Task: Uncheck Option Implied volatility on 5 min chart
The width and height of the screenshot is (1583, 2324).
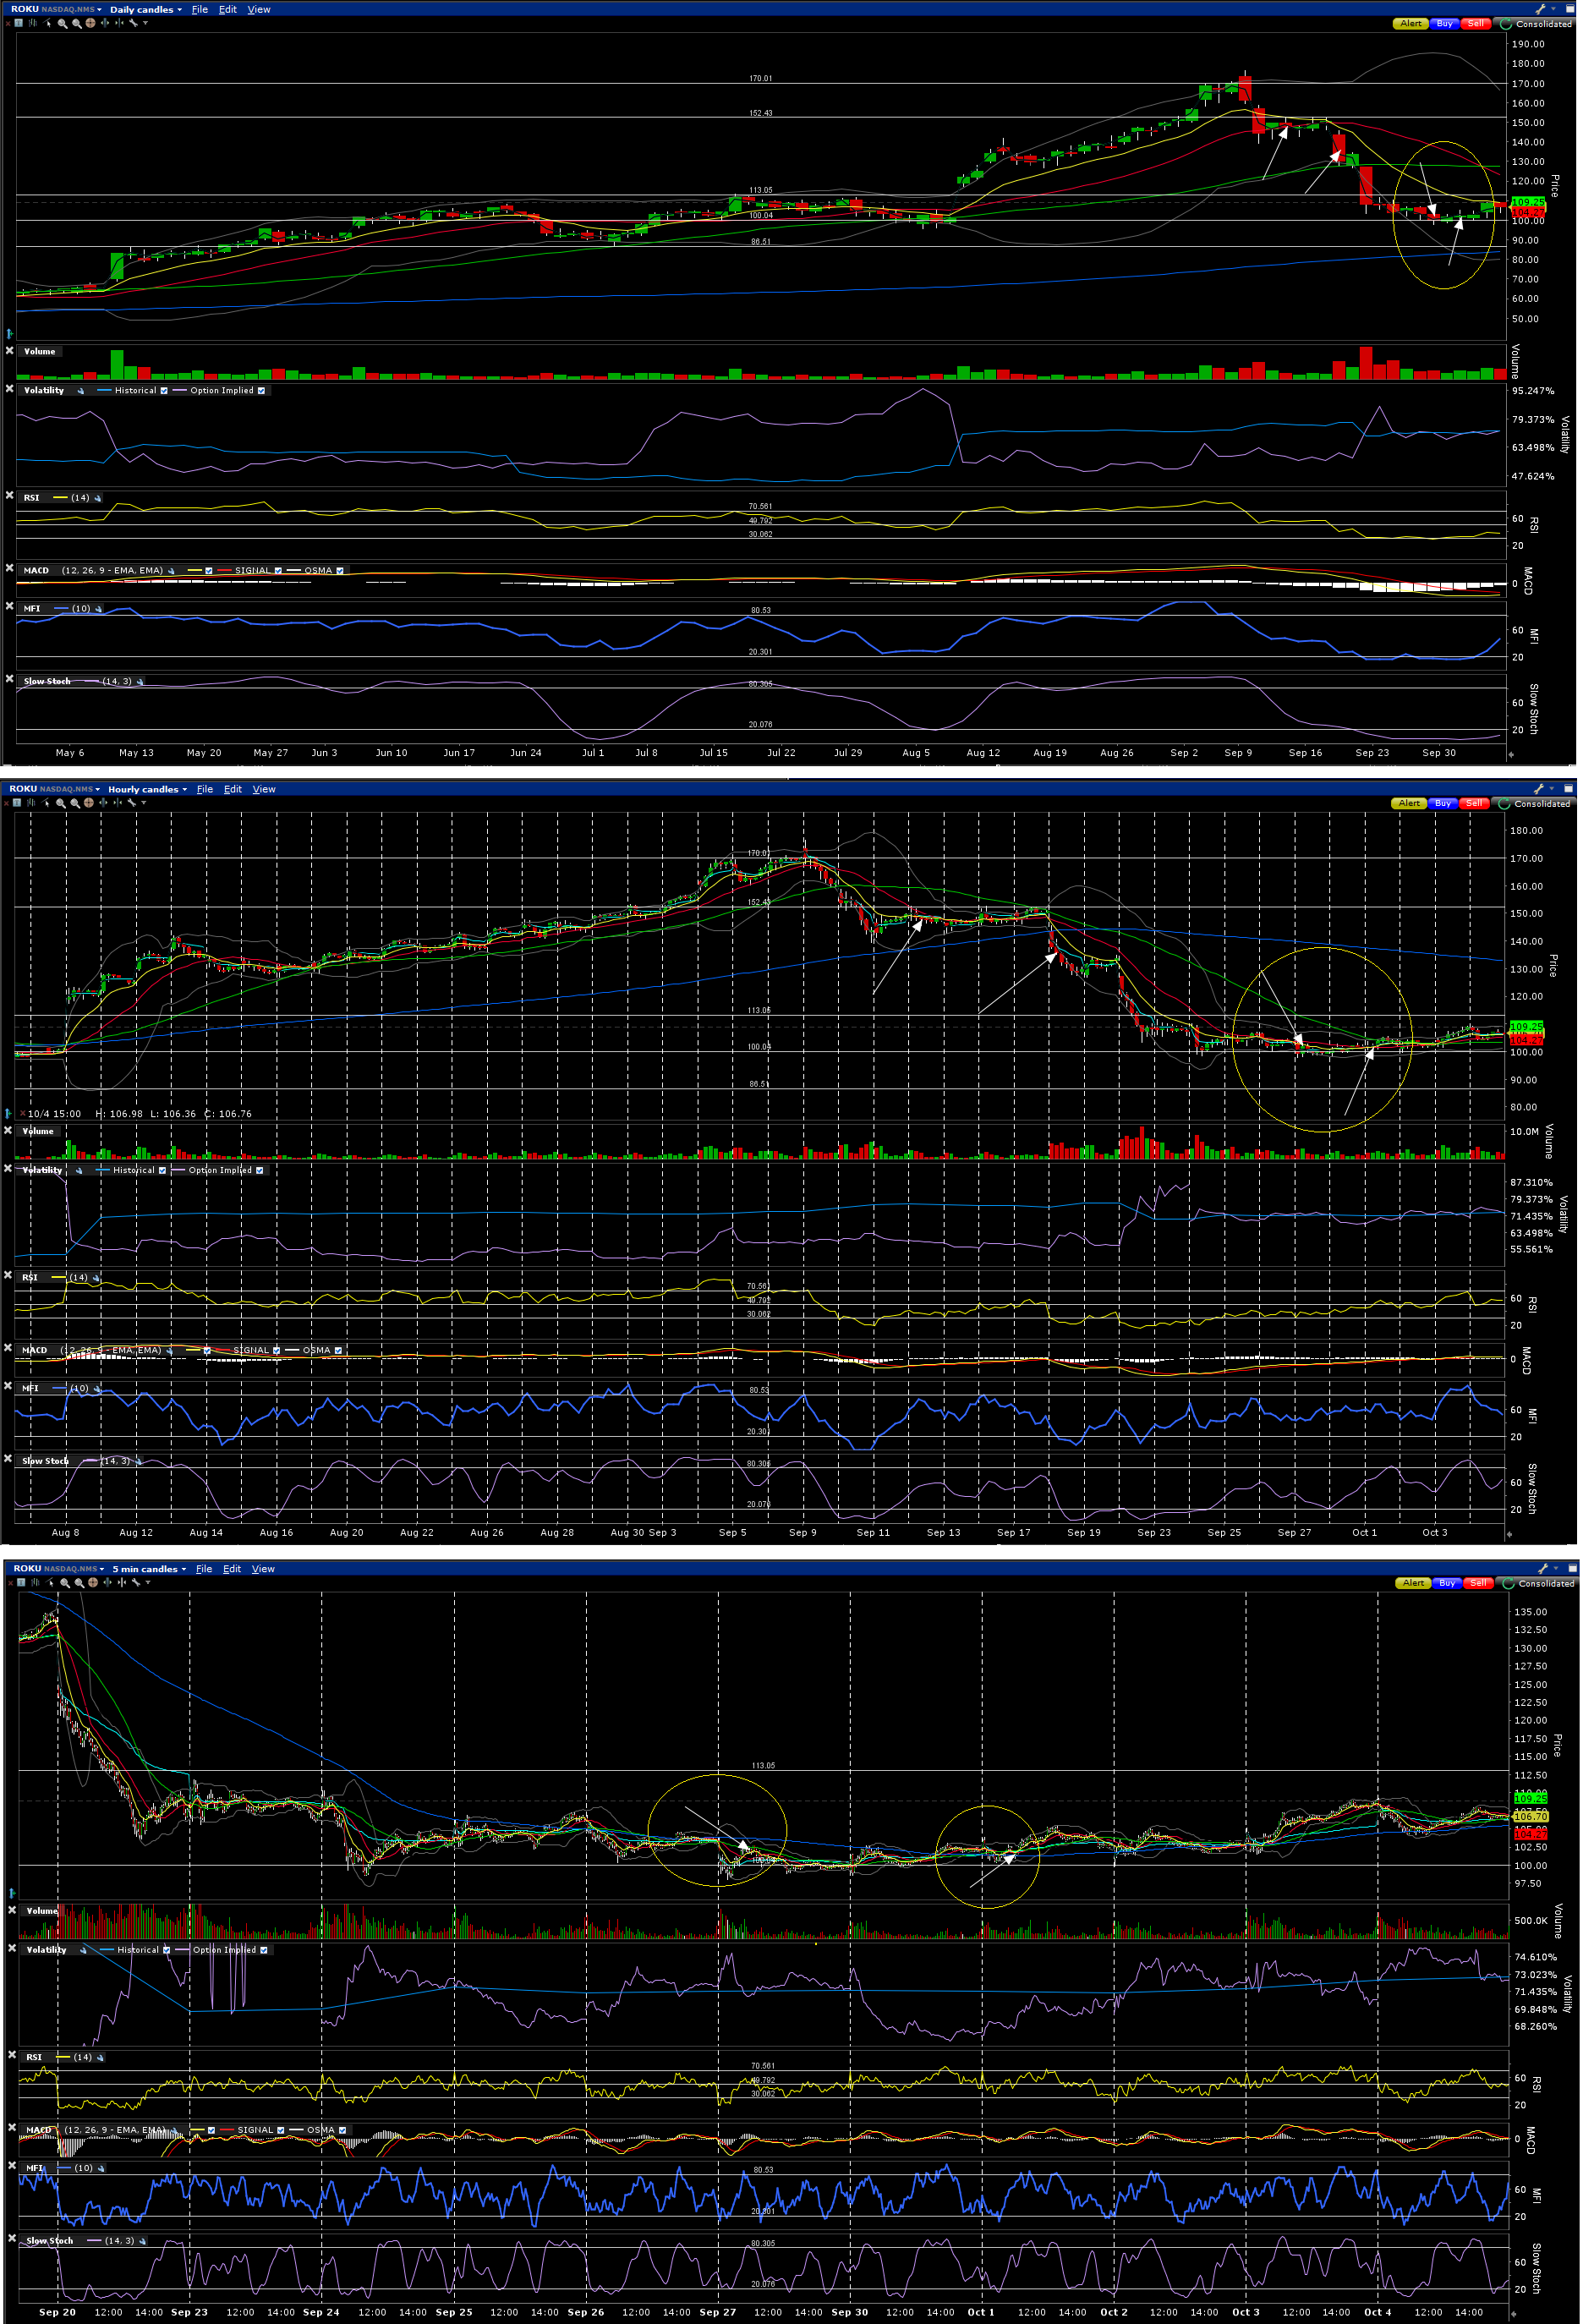Action: [x=264, y=1951]
